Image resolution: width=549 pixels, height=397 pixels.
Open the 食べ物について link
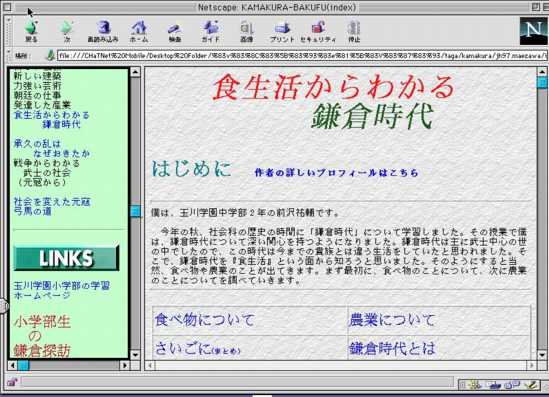point(205,320)
